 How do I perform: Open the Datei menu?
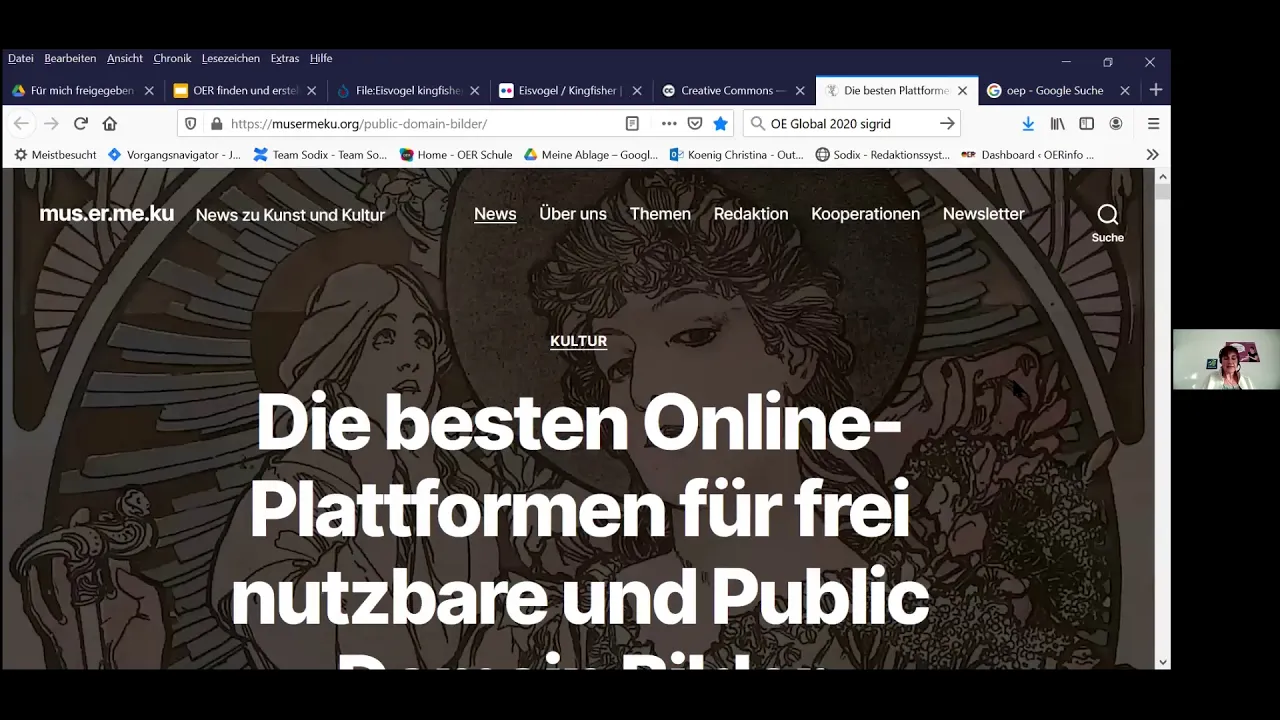[x=20, y=58]
